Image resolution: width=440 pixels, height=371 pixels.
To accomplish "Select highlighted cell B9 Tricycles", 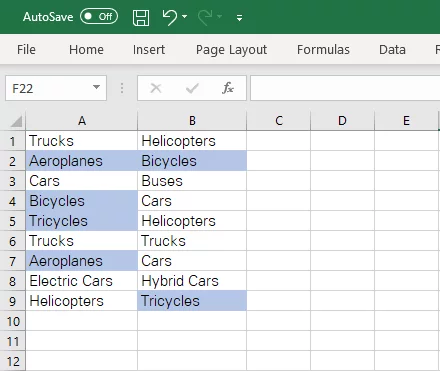I will pos(192,301).
